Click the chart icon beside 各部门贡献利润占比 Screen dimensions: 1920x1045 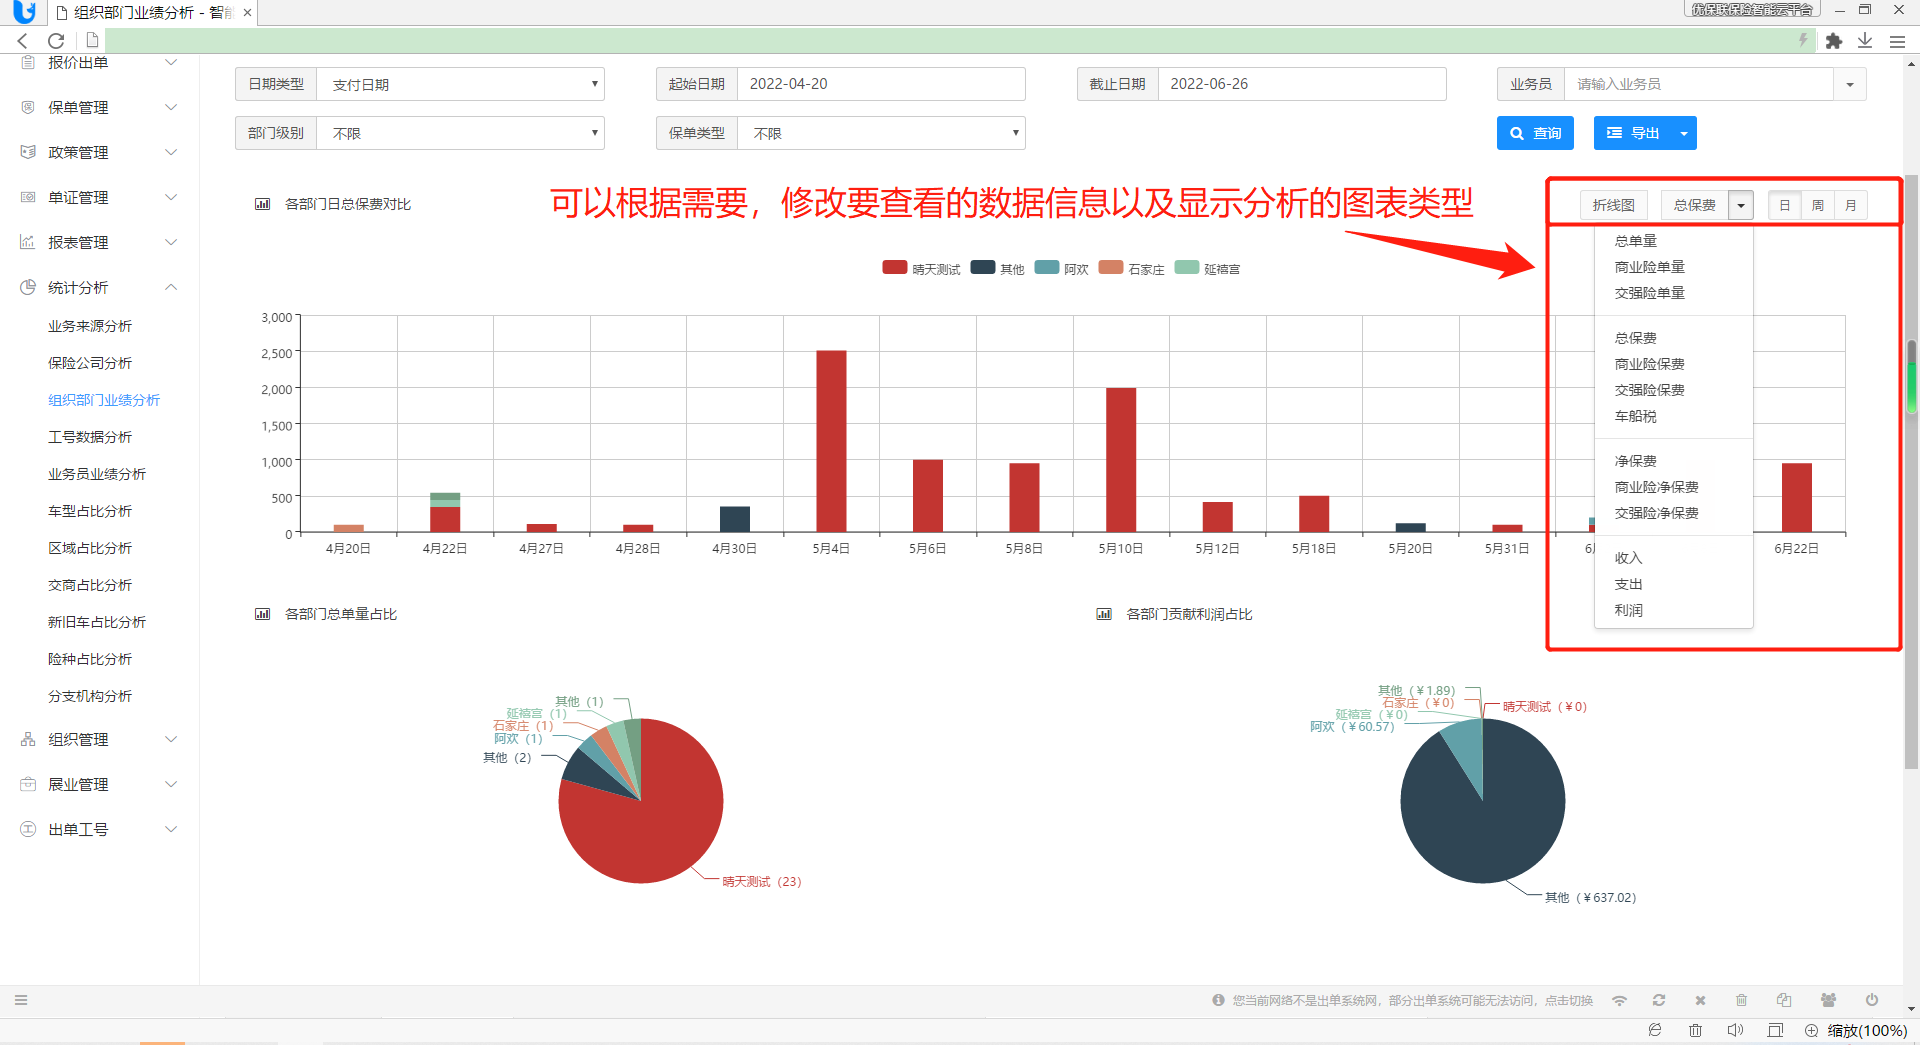tap(1104, 614)
